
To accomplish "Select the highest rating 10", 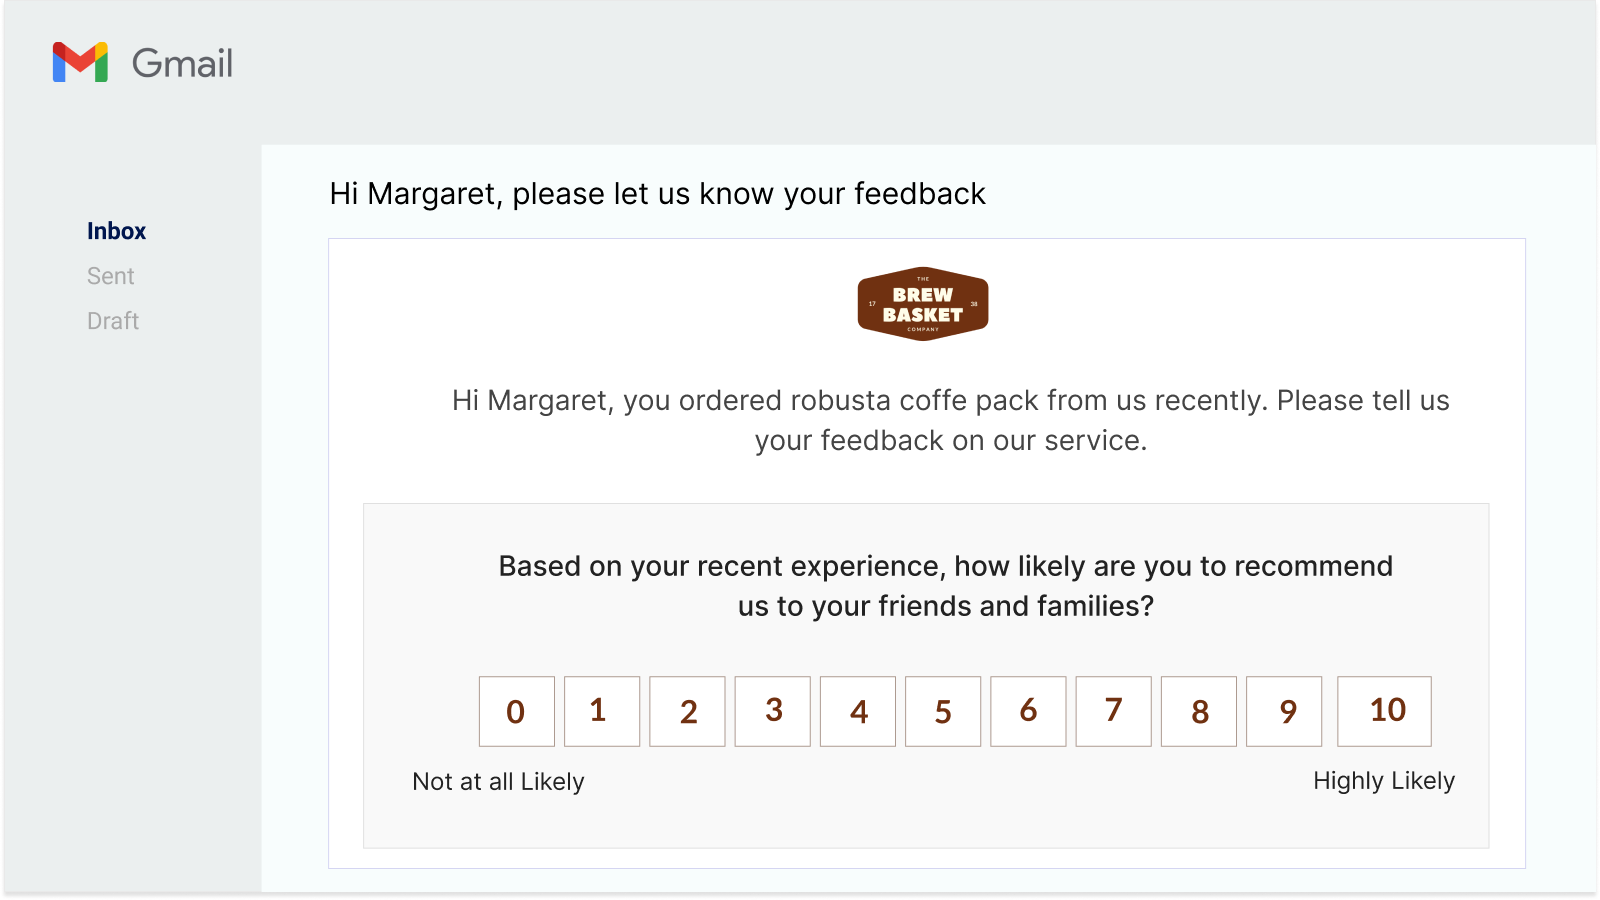I will tap(1384, 711).
